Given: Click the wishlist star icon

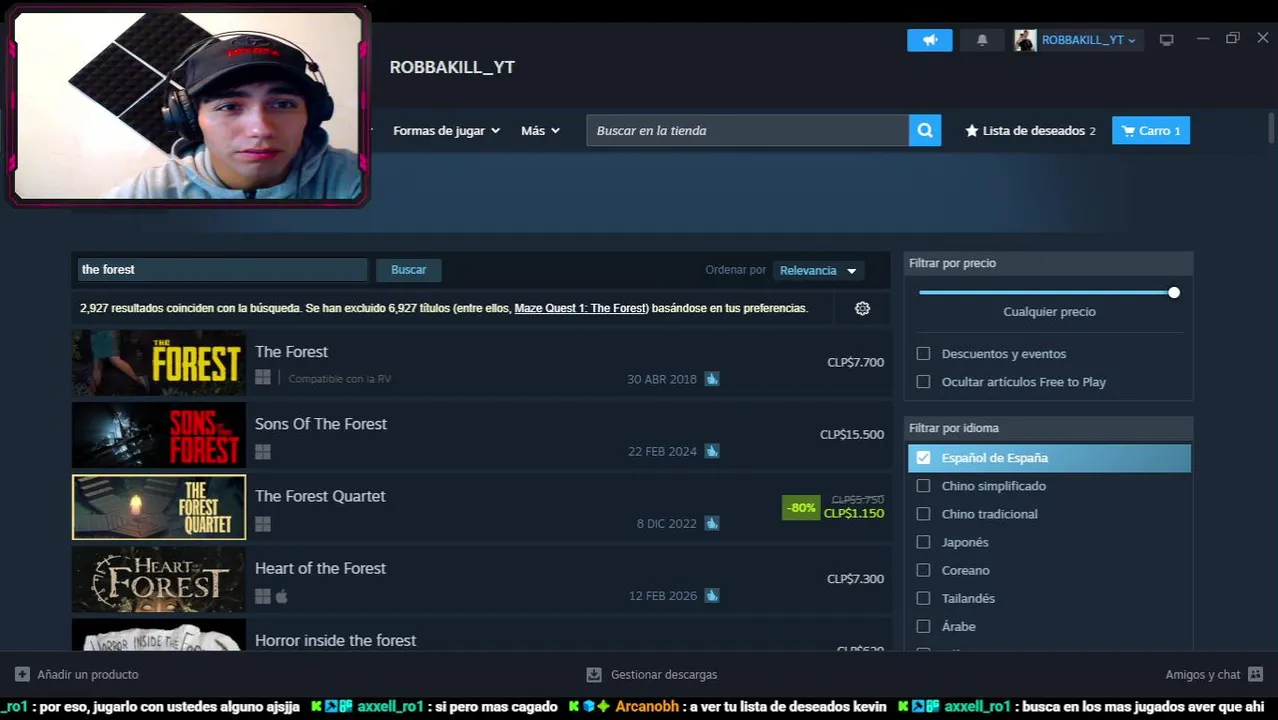Looking at the screenshot, I should (x=971, y=131).
